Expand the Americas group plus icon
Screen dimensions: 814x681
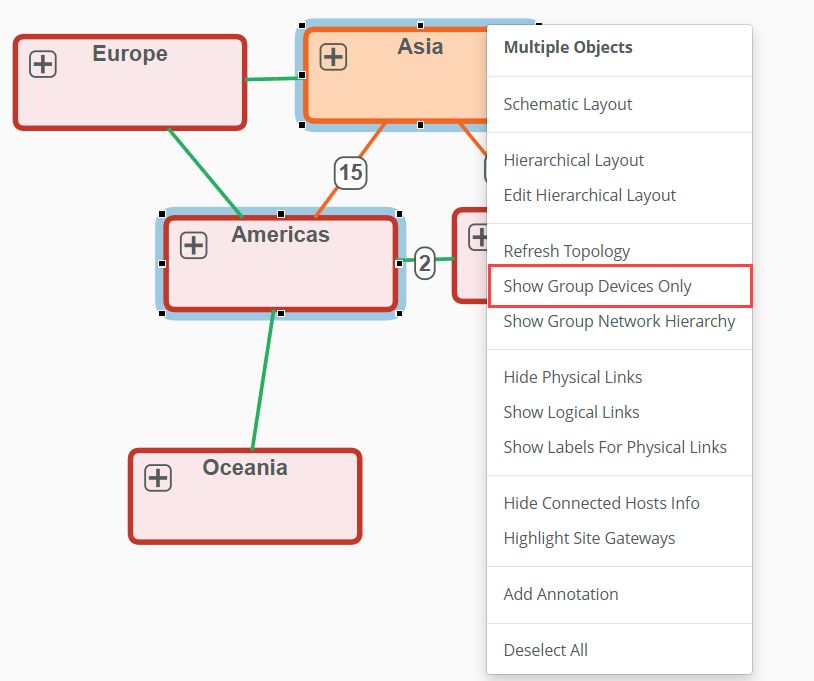pos(193,245)
